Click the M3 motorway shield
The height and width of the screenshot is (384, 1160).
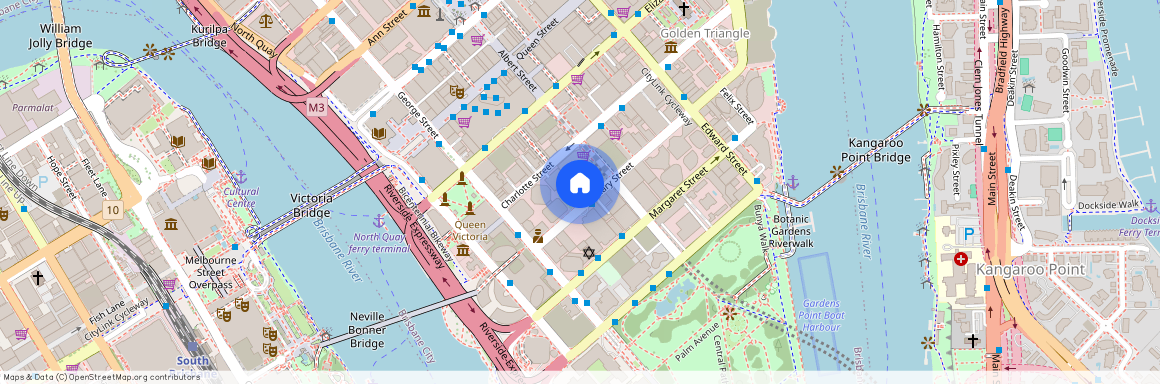pos(317,108)
